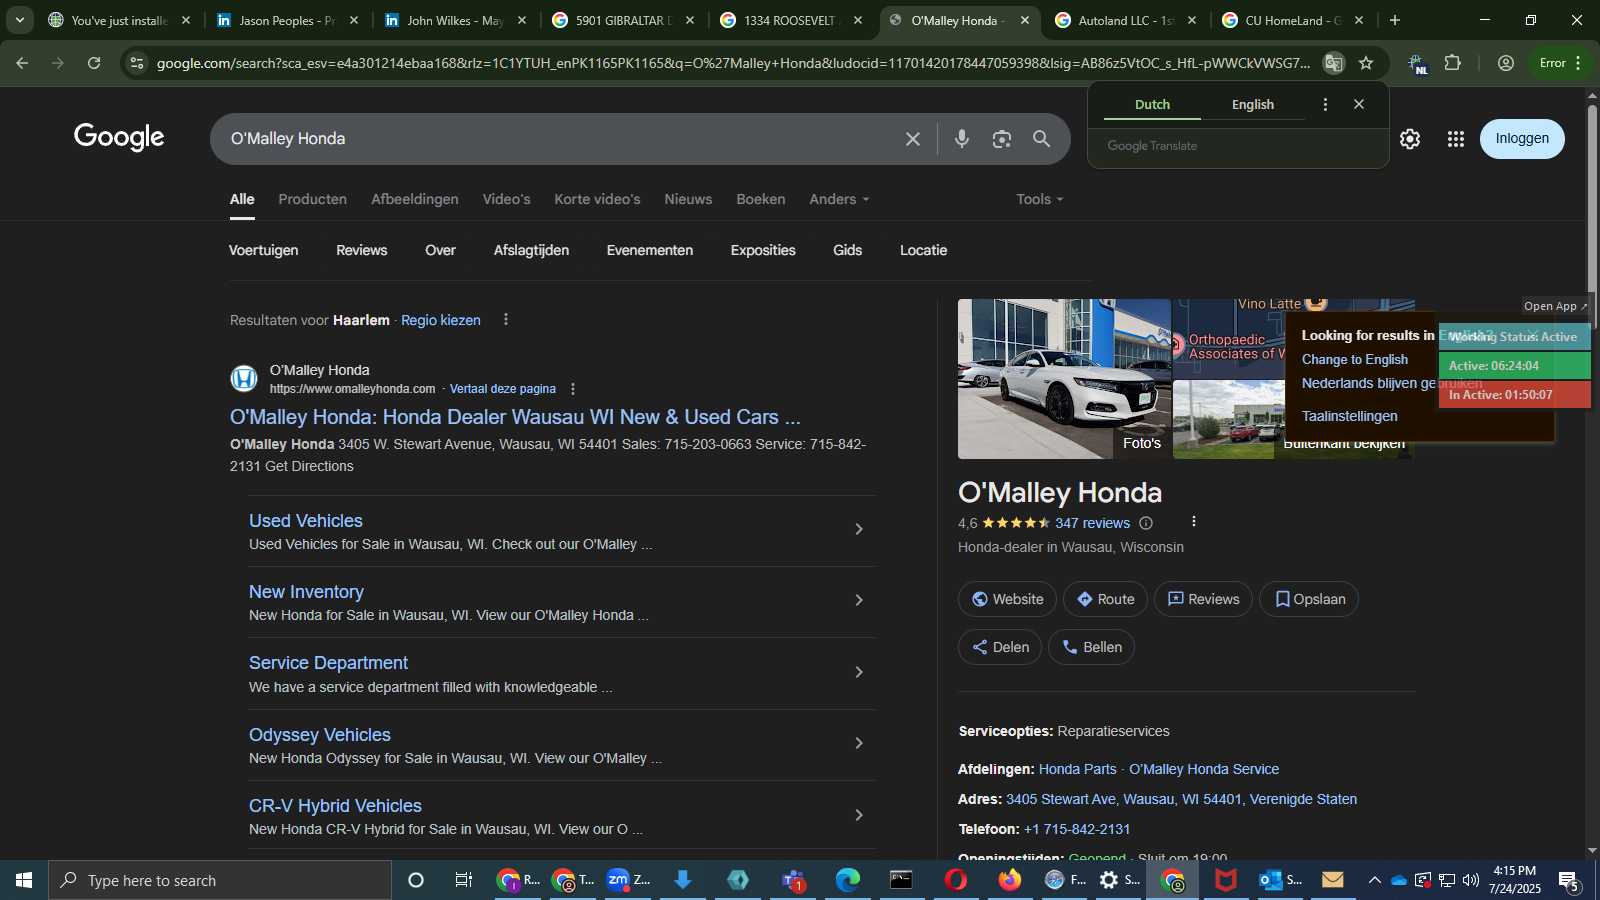This screenshot has width=1600, height=900.
Task: Expand Used Vehicles sitelink chevron
Action: click(859, 529)
